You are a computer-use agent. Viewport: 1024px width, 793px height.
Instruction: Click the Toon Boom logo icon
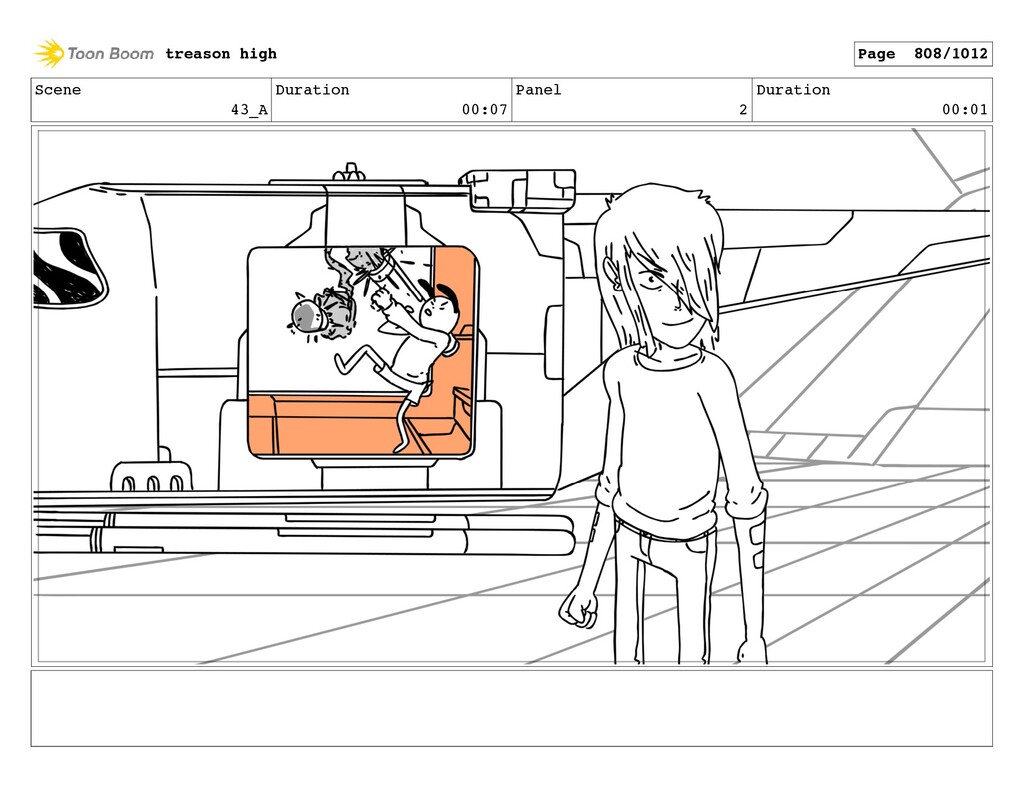click(x=49, y=54)
